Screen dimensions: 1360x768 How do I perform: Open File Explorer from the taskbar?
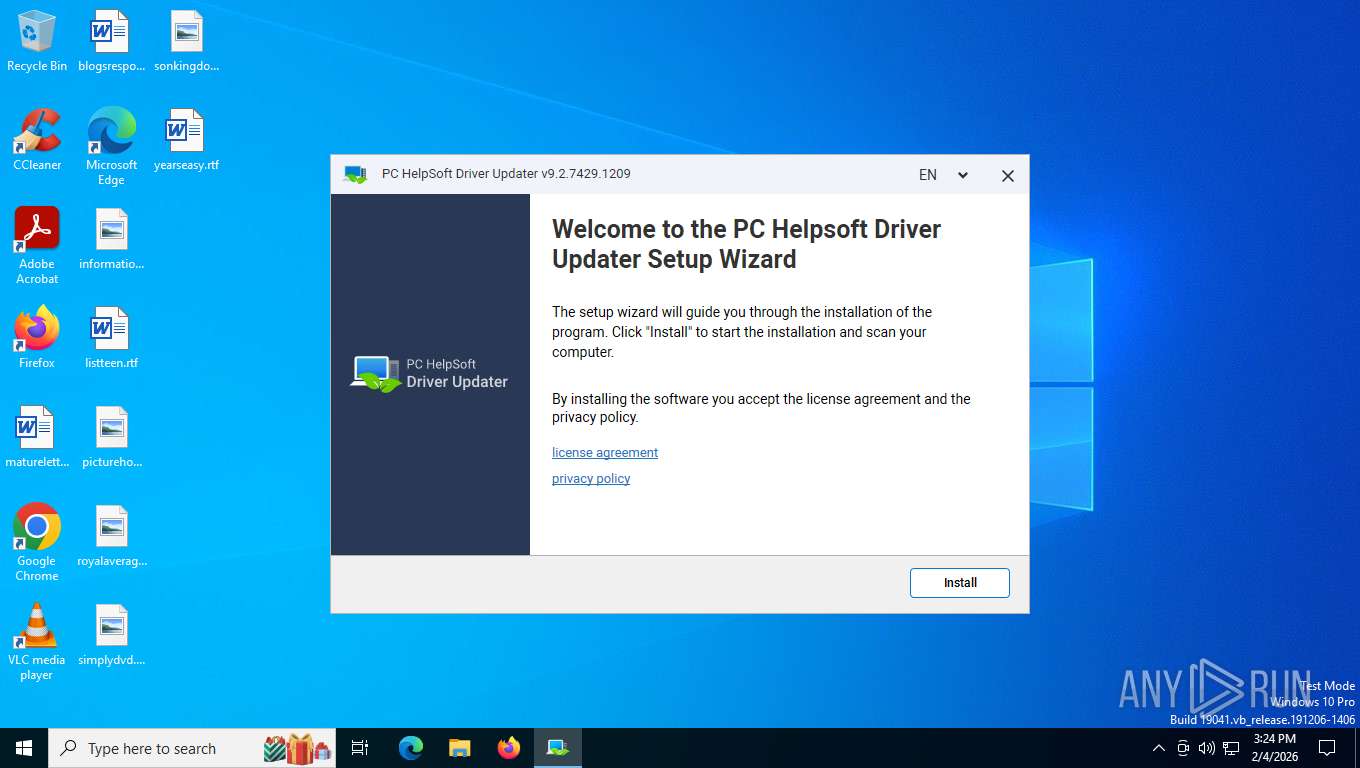pos(459,748)
